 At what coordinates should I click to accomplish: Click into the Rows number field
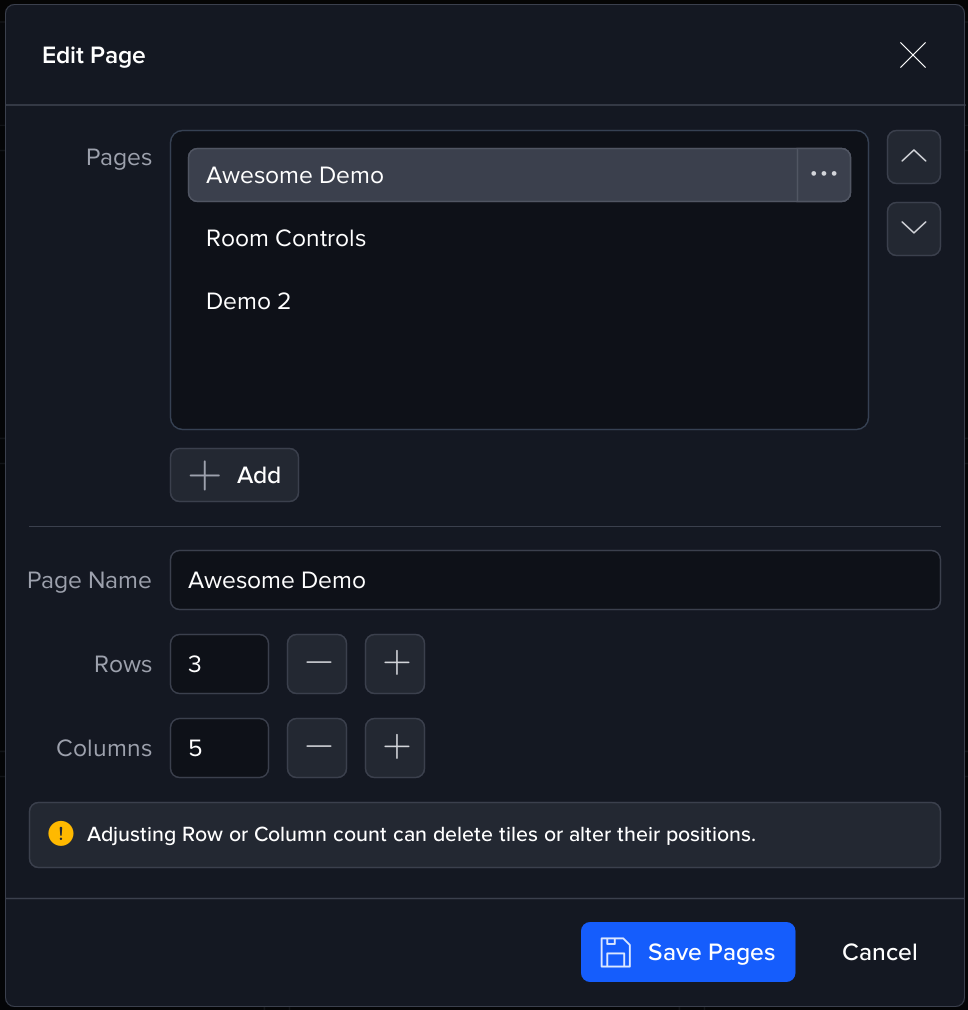click(219, 664)
